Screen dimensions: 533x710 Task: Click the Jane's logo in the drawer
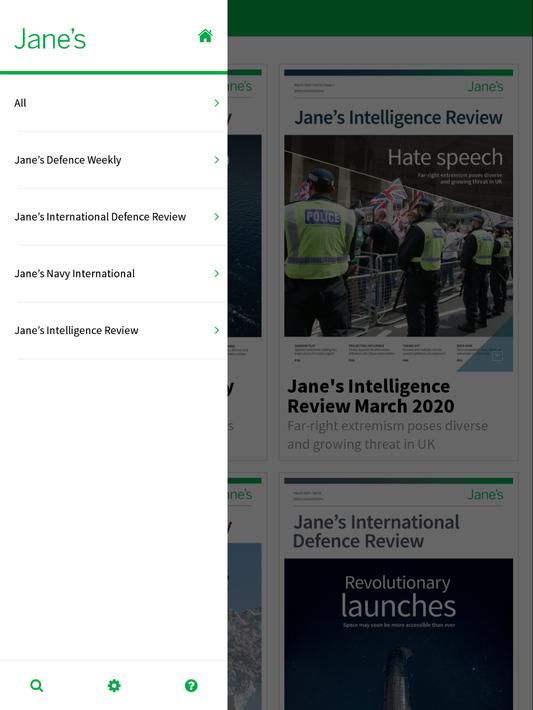pyautogui.click(x=50, y=39)
